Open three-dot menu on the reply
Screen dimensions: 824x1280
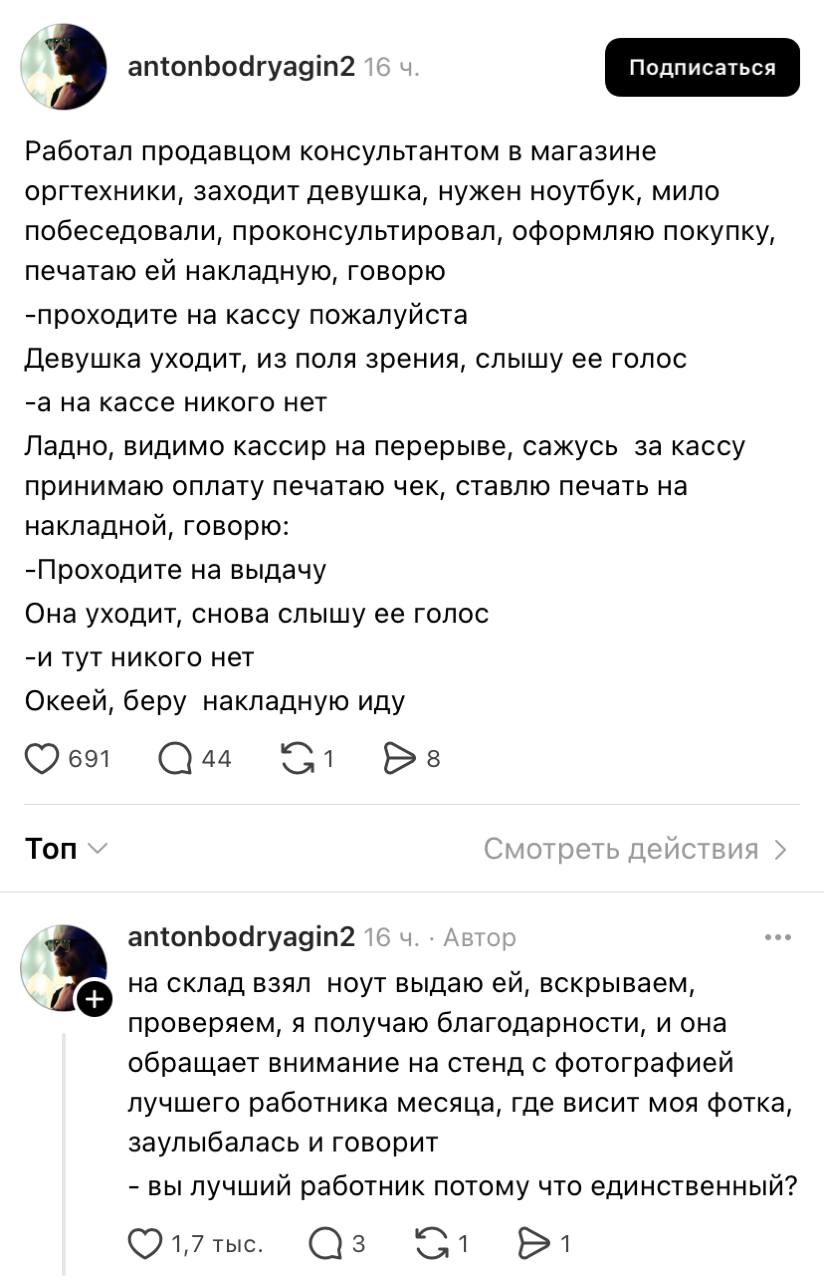tap(777, 938)
